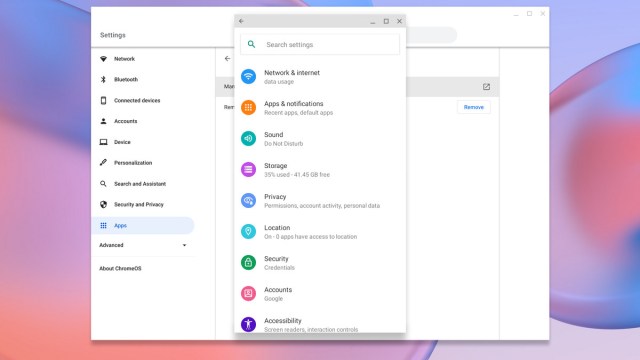Click the blue Privacy eye icon
640x360 pixels.
[x=248, y=200]
